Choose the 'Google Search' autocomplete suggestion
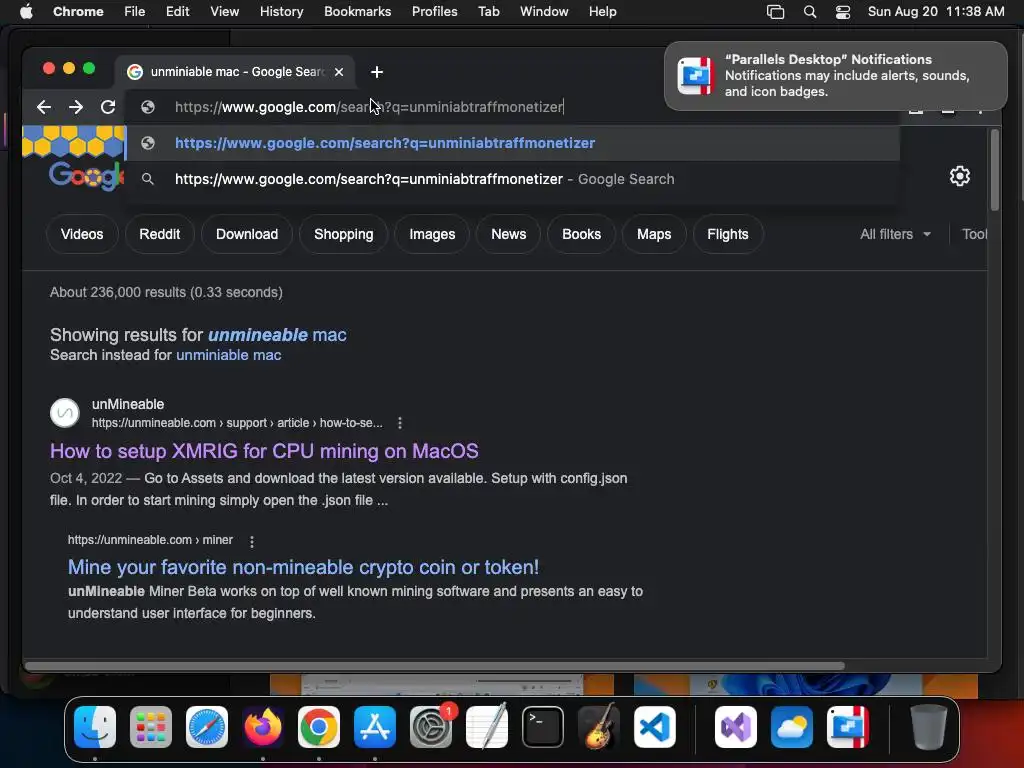This screenshot has width=1024, height=768. (513, 179)
